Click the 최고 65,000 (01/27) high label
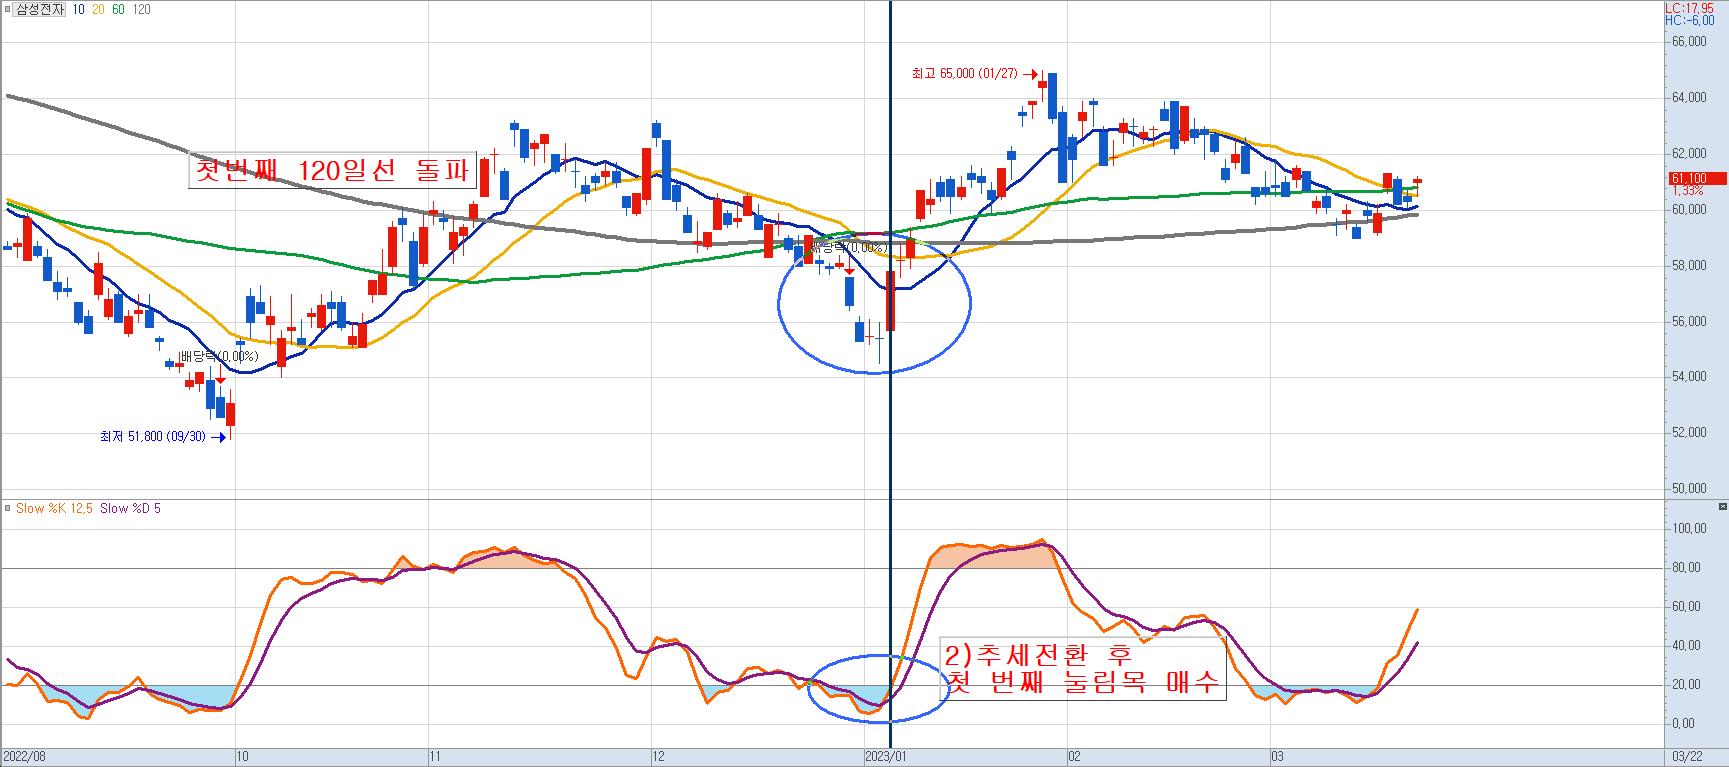1729x767 pixels. tap(964, 73)
